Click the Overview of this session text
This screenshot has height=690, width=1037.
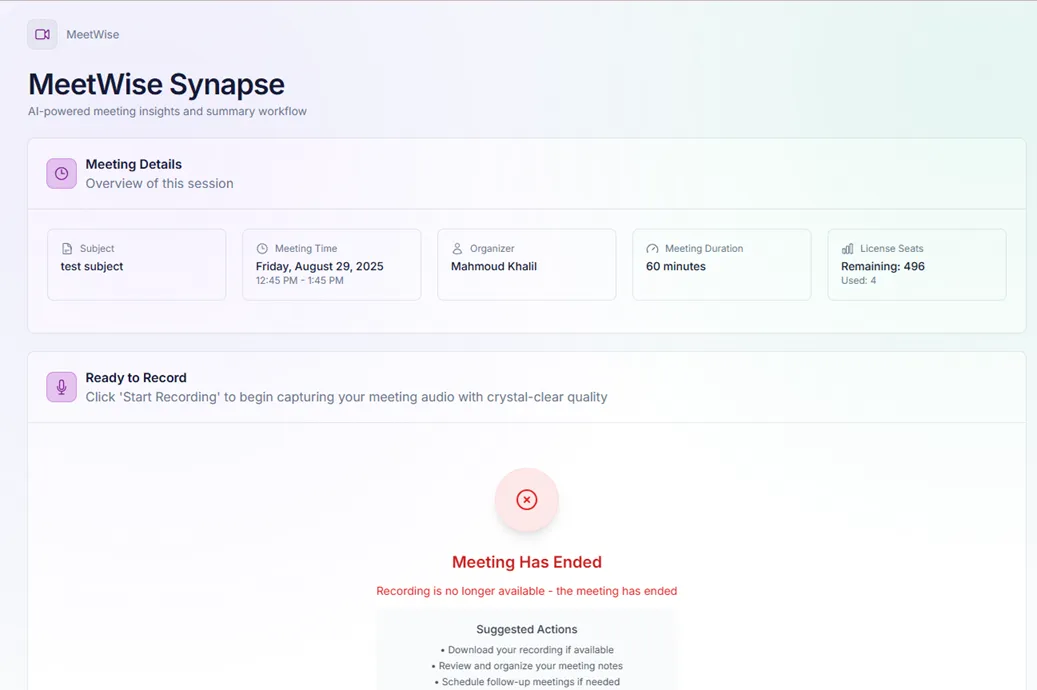[159, 183]
